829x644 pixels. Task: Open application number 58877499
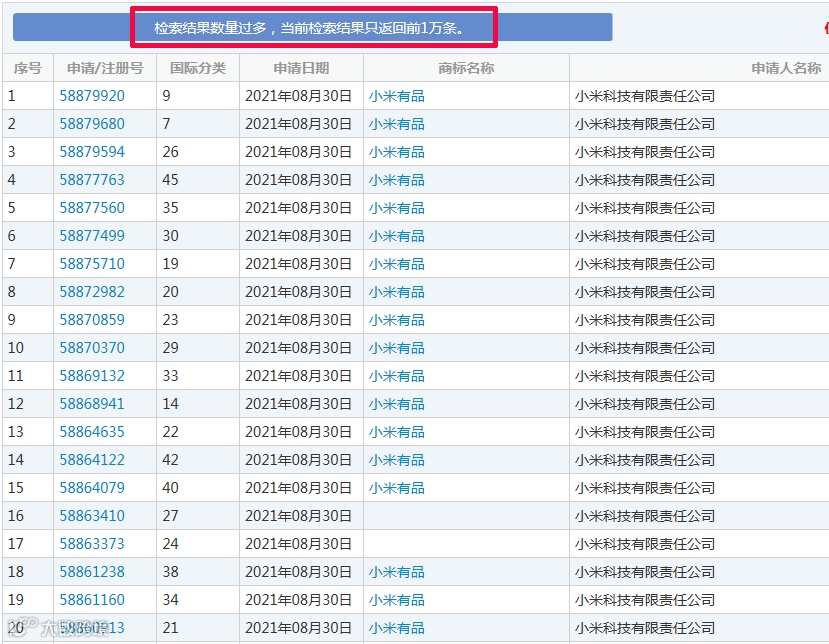(x=92, y=236)
